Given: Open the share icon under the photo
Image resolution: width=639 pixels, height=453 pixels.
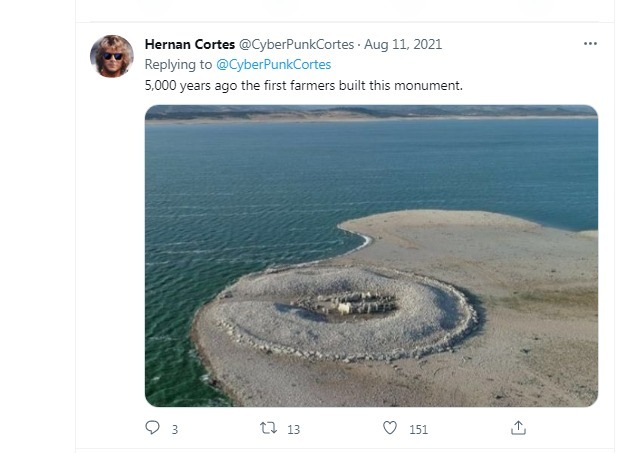Looking at the screenshot, I should 518,428.
